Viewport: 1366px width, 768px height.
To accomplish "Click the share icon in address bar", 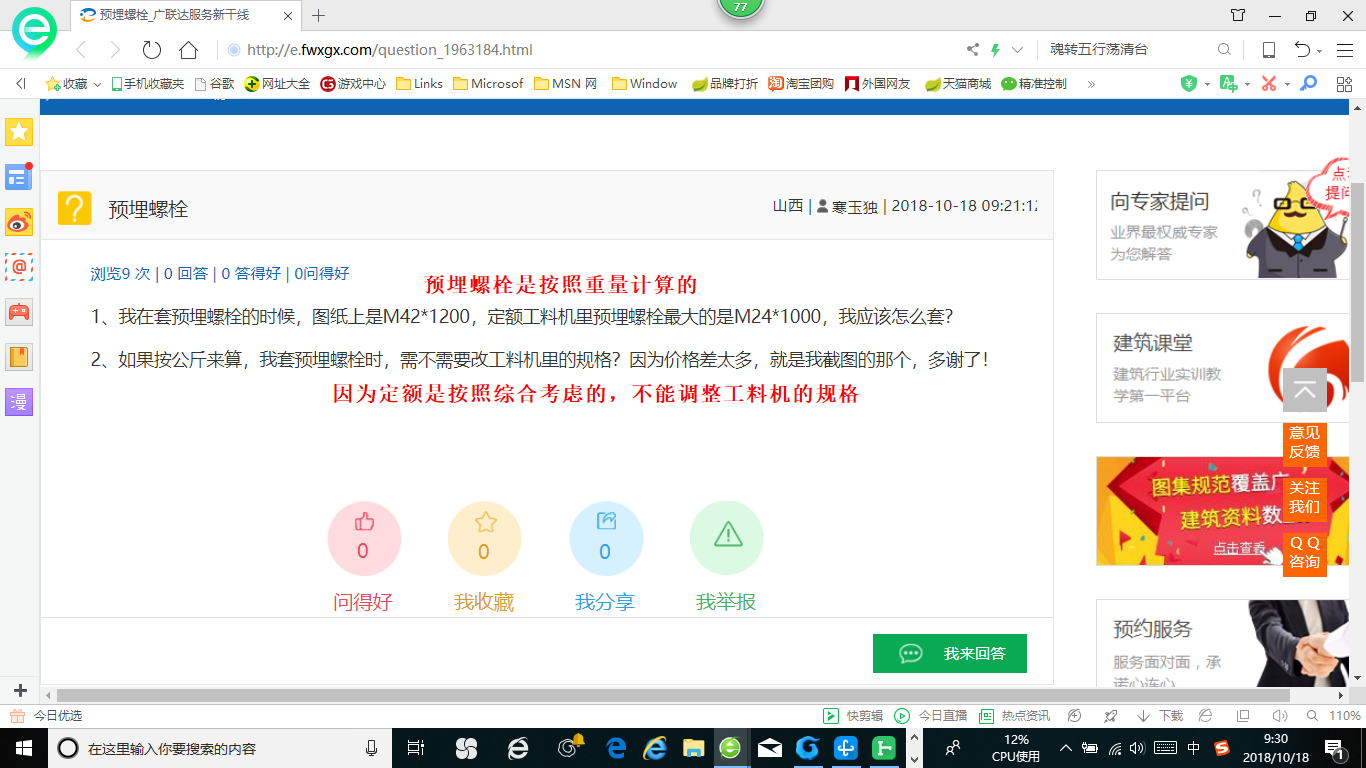I will [x=972, y=50].
